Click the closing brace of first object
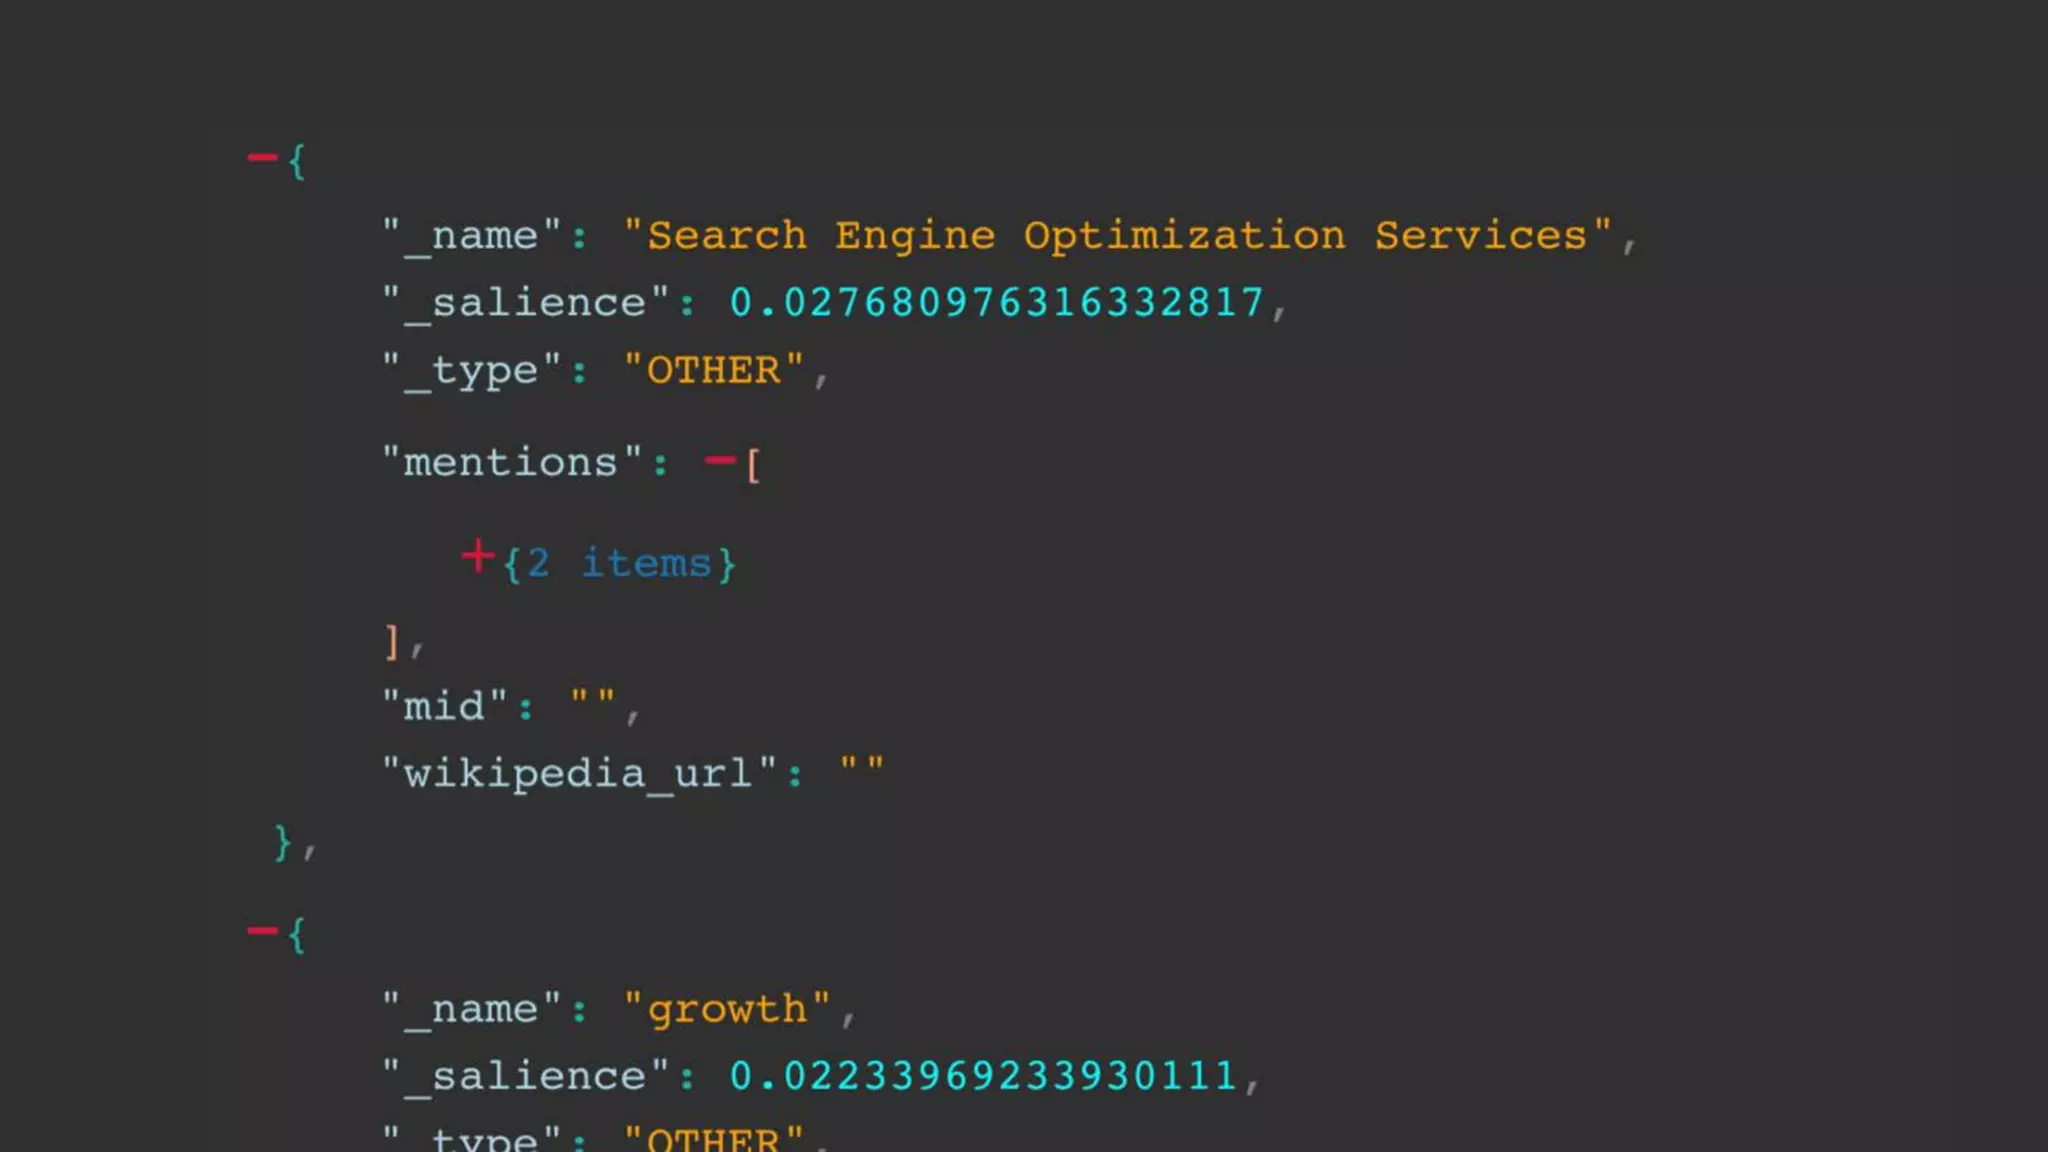This screenshot has width=2048, height=1152. pyautogui.click(x=283, y=842)
